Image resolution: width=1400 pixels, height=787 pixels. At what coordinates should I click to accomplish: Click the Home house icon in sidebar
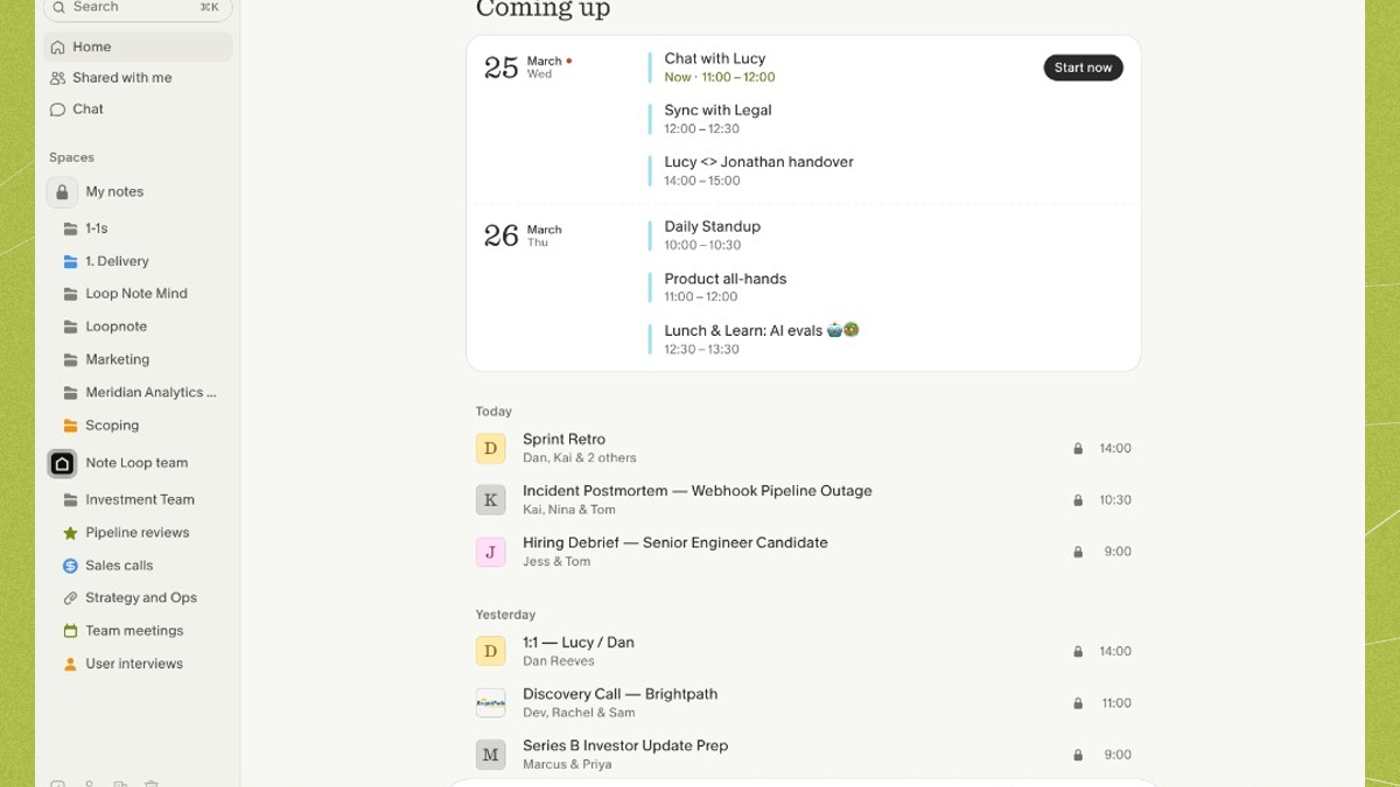pos(58,47)
